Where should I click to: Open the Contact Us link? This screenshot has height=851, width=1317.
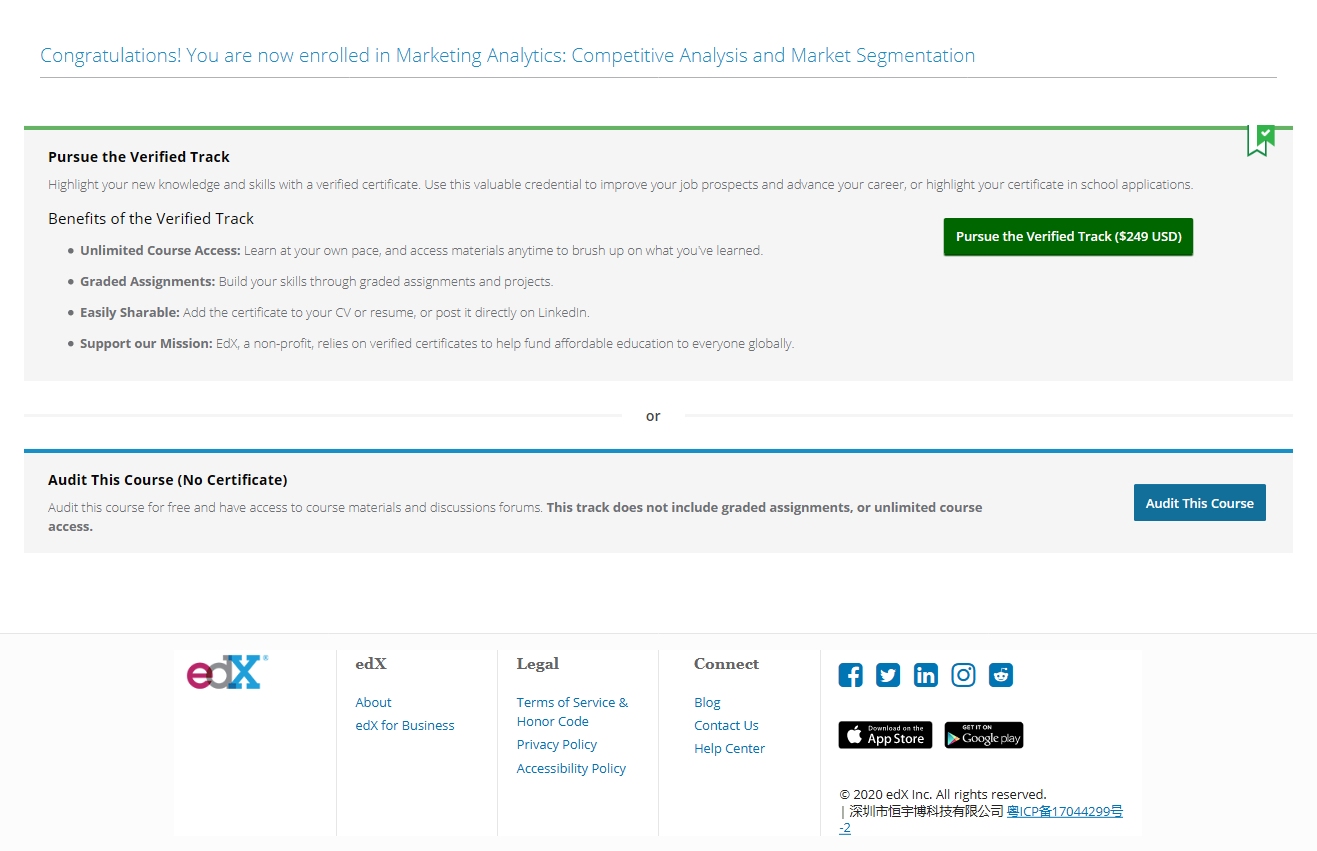coord(726,725)
